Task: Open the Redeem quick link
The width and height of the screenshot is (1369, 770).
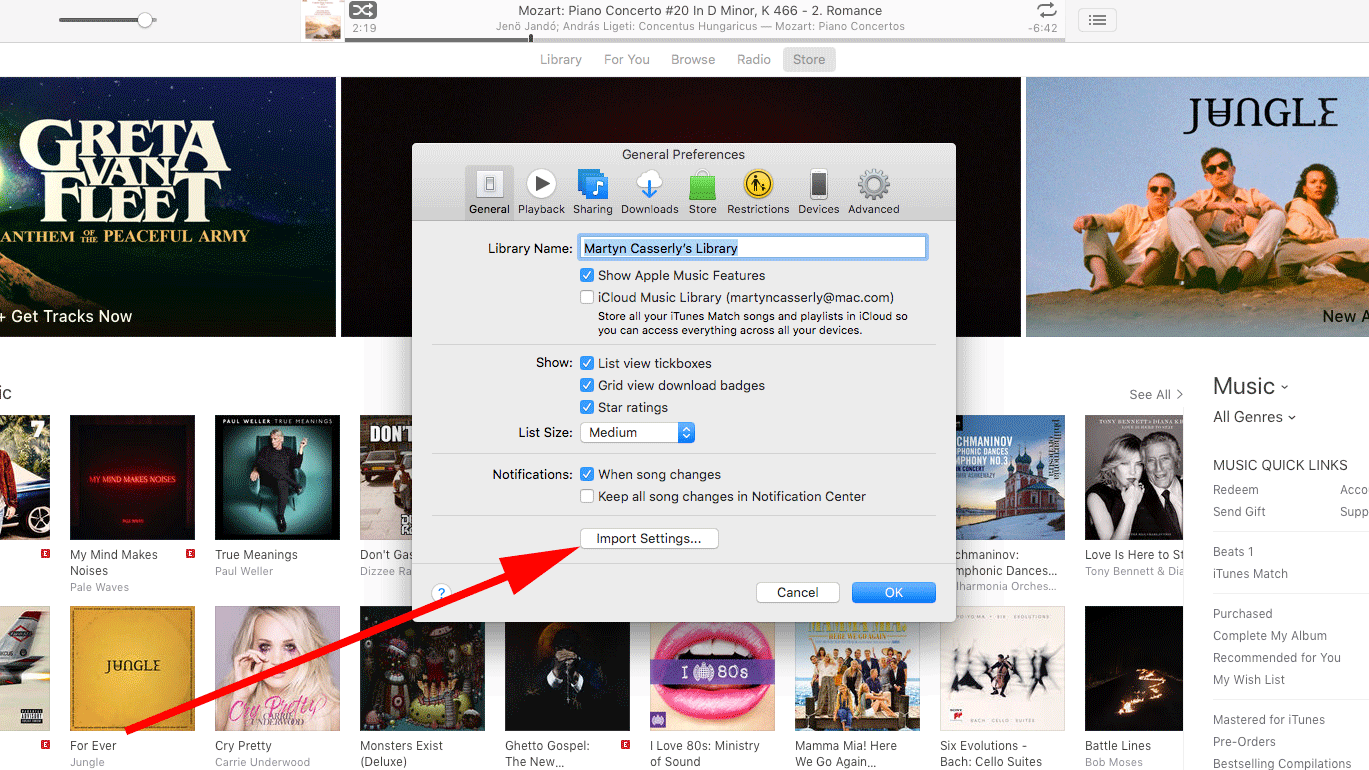Action: [x=1236, y=490]
